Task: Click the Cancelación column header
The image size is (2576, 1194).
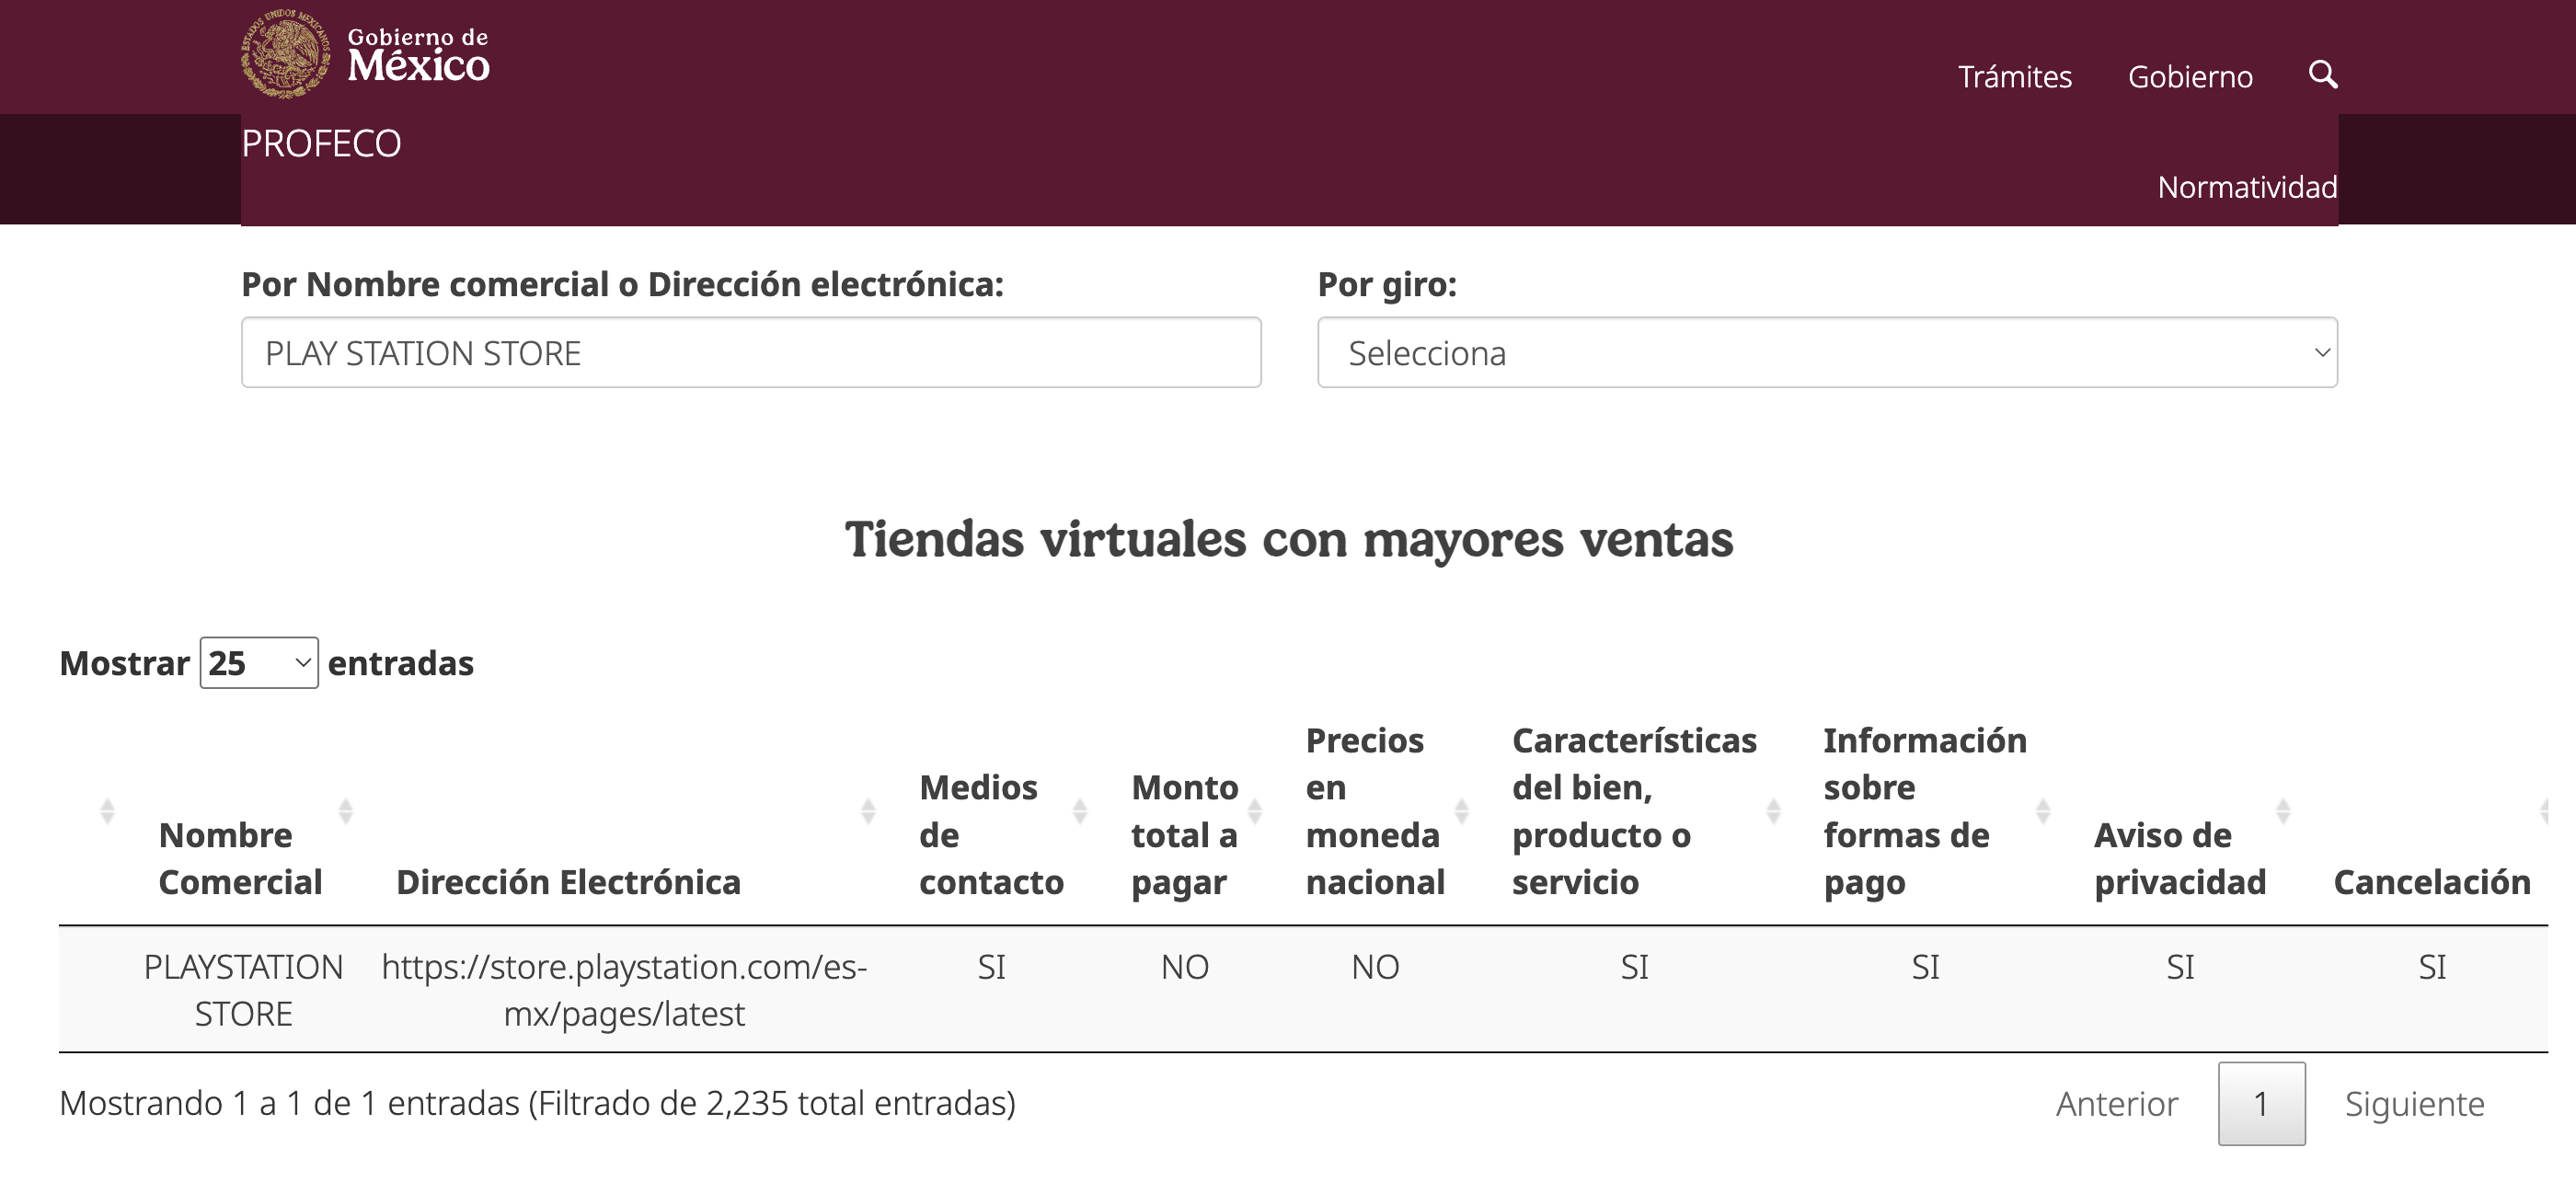Action: pos(2431,882)
